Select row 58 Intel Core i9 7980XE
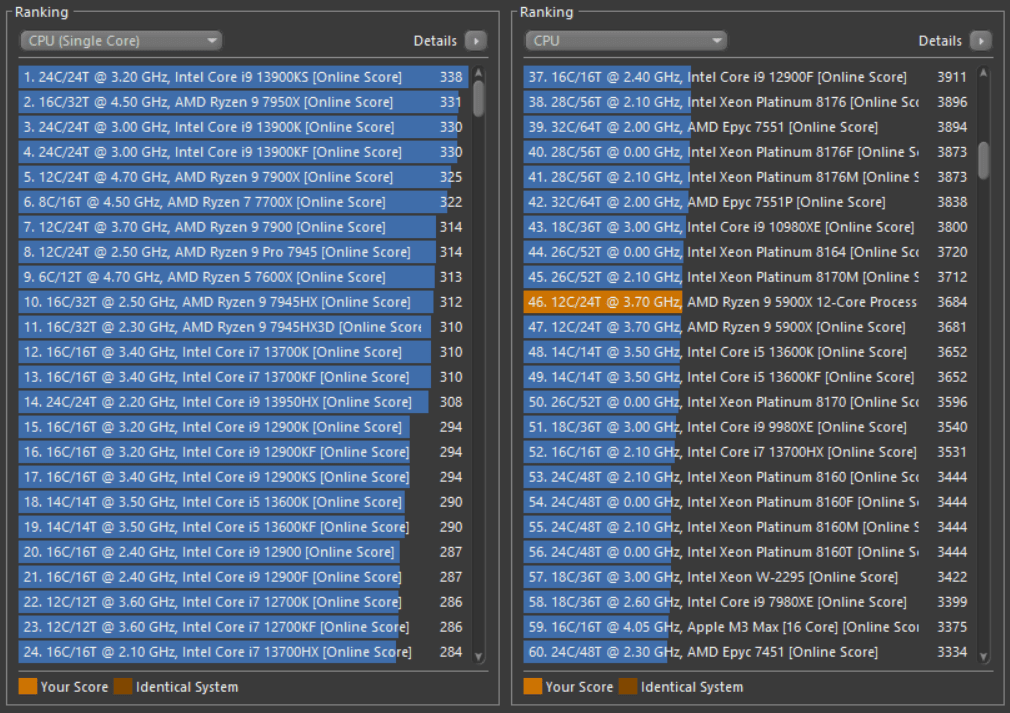1010x713 pixels. [x=748, y=602]
